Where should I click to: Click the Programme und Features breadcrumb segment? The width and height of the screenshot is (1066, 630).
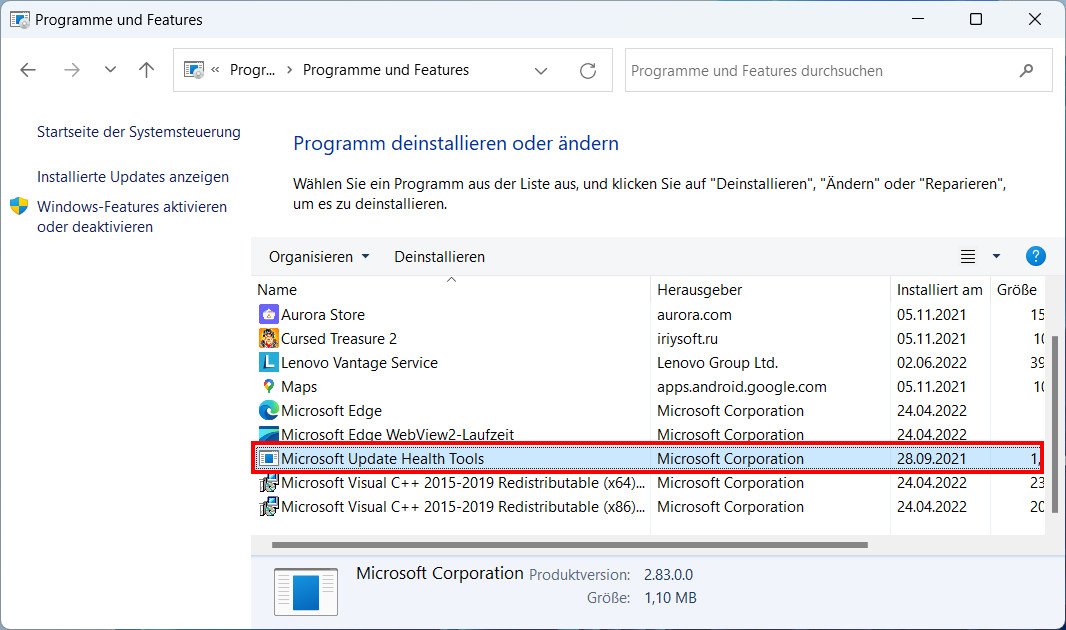(x=386, y=70)
